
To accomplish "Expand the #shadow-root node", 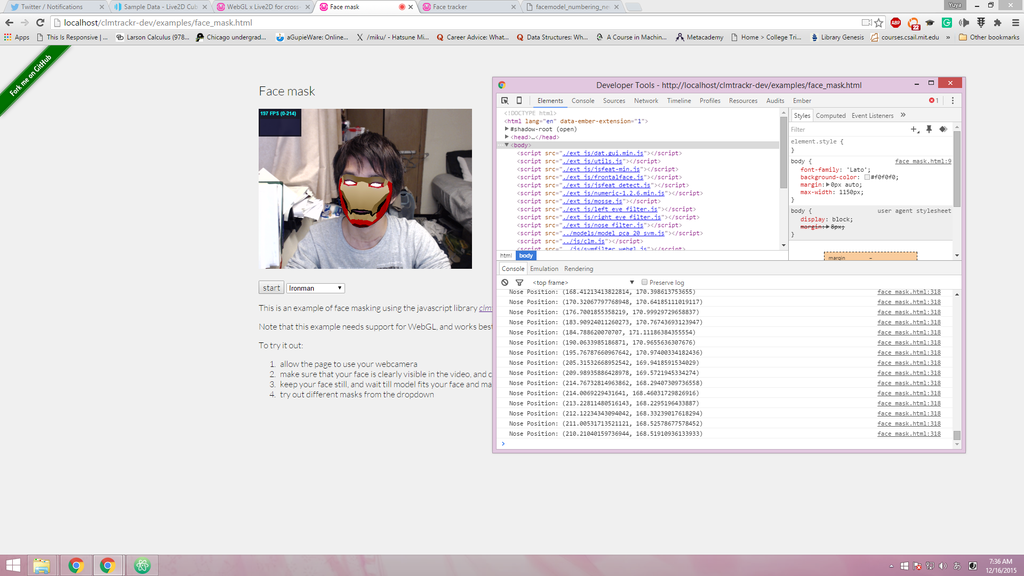I will (507, 129).
